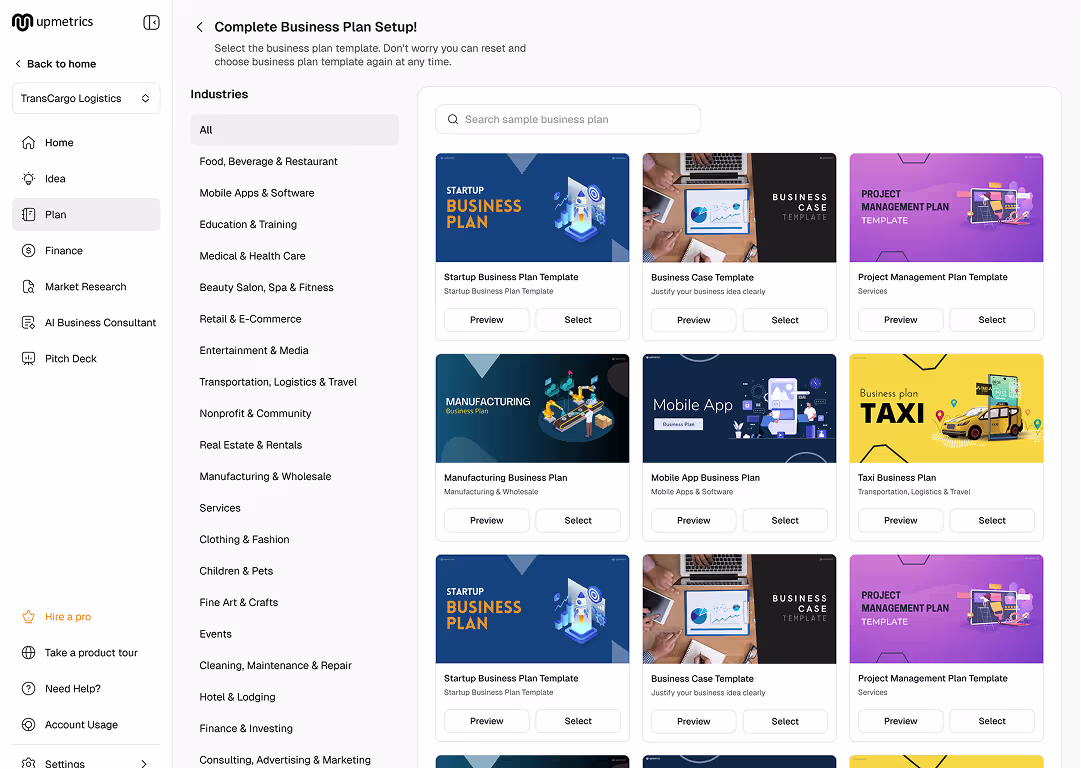1081x769 pixels.
Task: Open the Finance menu item
Action: pos(86,250)
